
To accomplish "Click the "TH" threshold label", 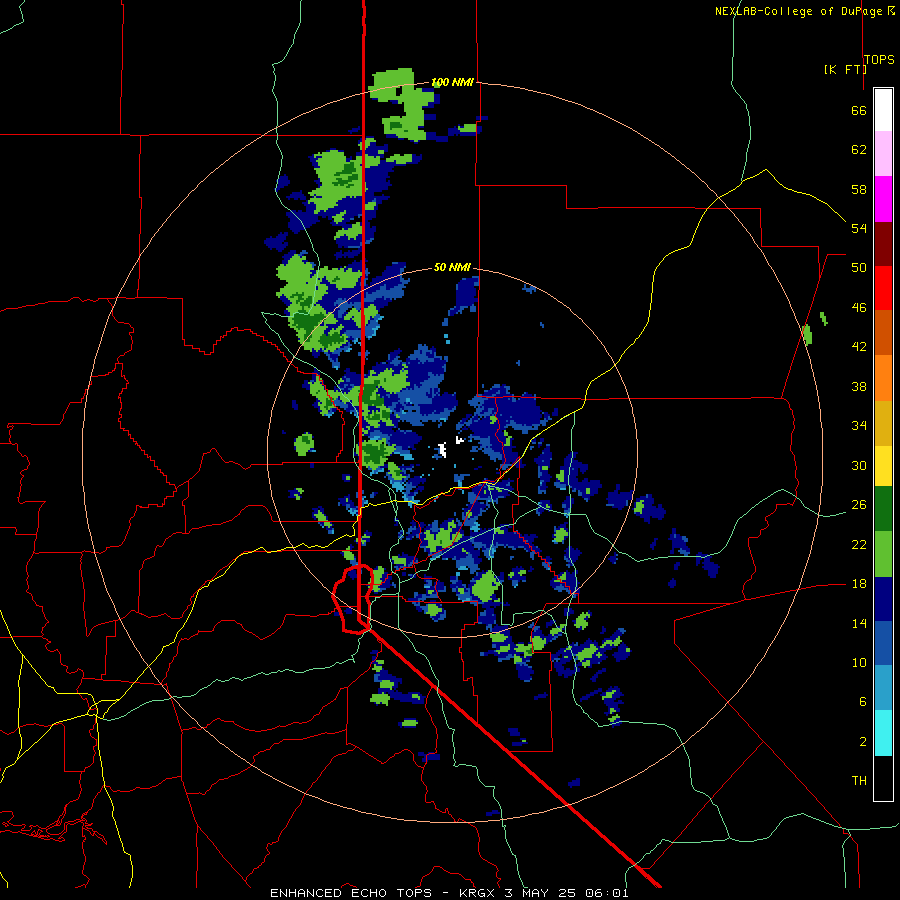I will [859, 781].
